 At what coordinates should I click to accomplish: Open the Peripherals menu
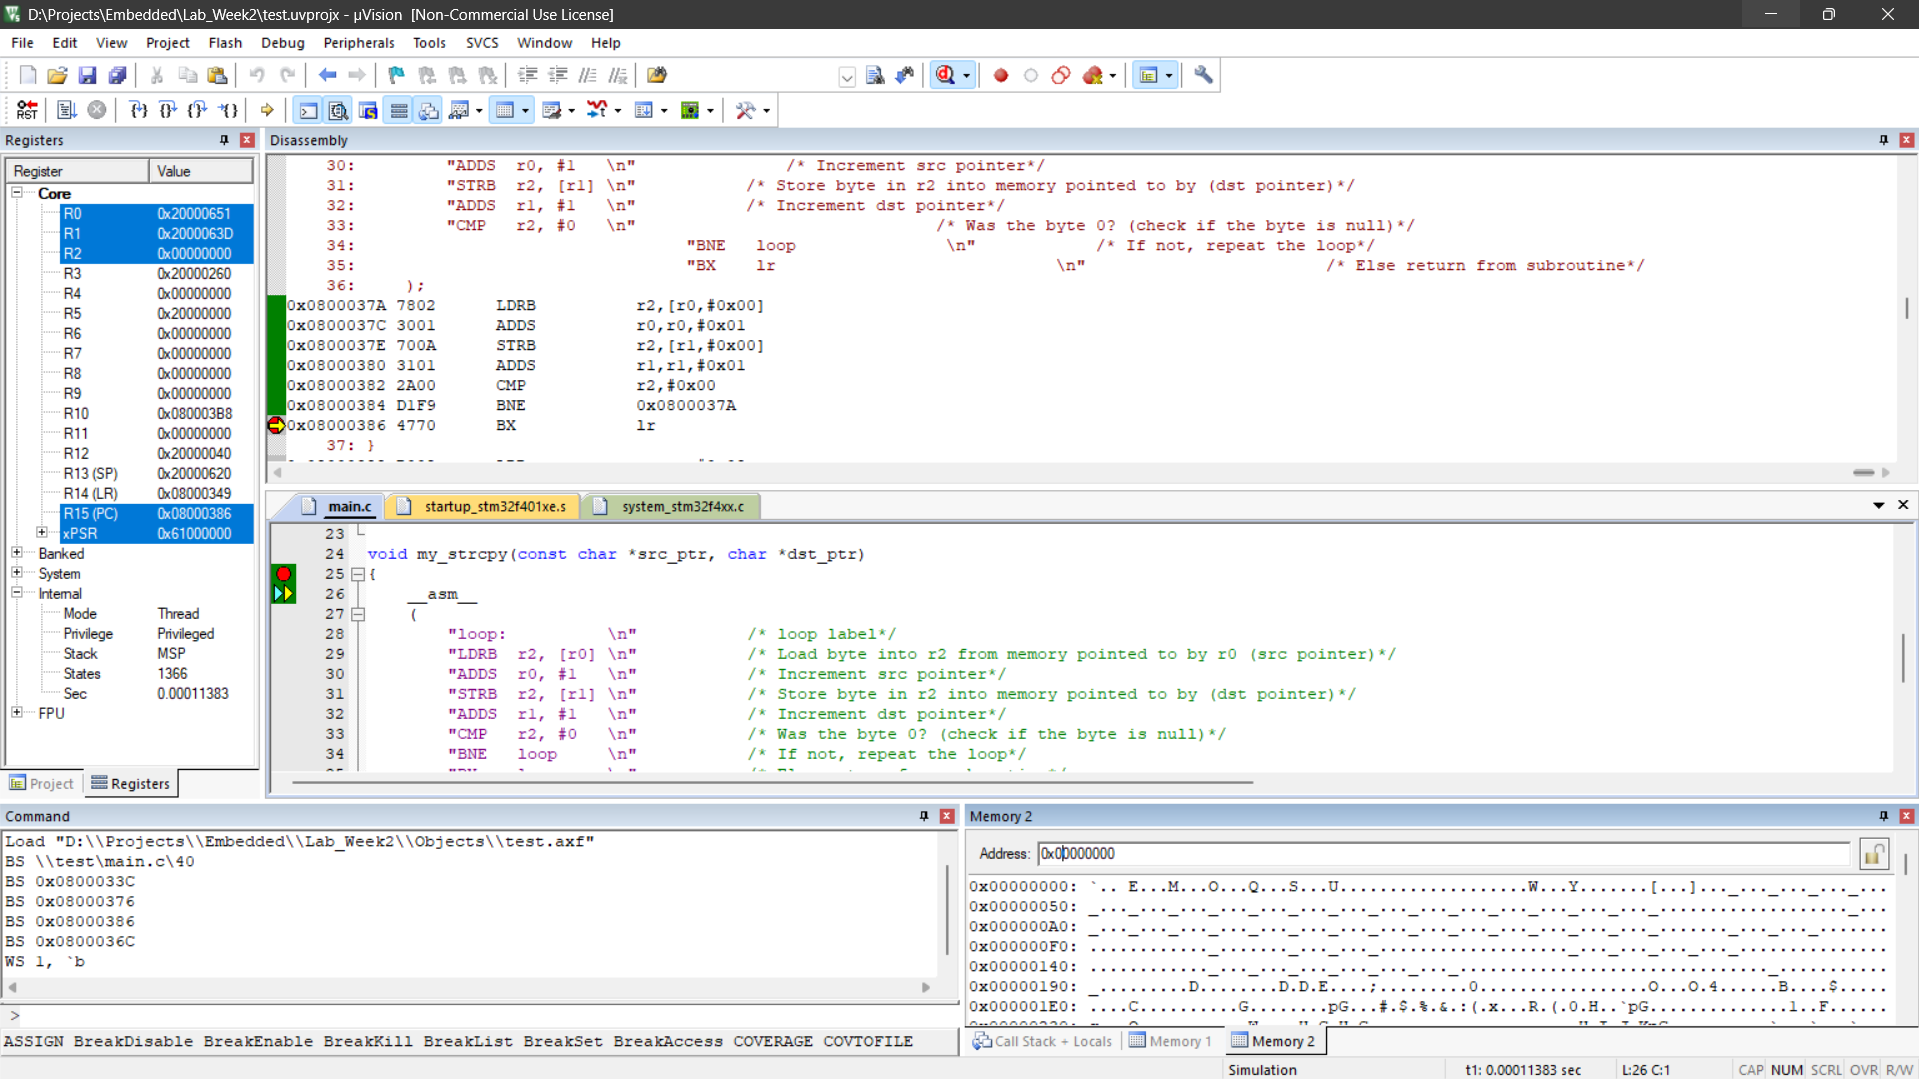pos(358,43)
